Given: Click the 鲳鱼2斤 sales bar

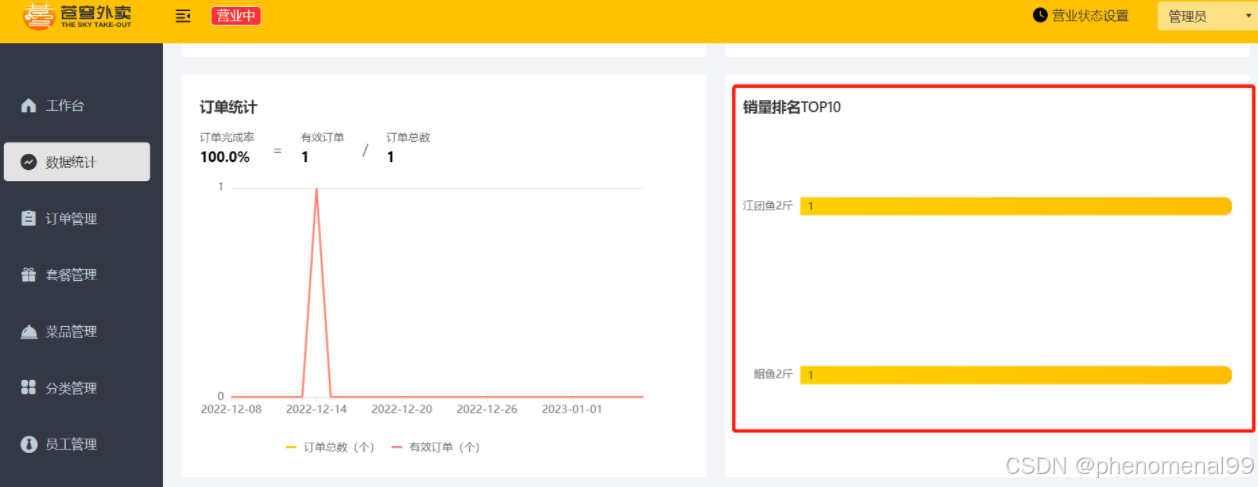Looking at the screenshot, I should point(1016,375).
